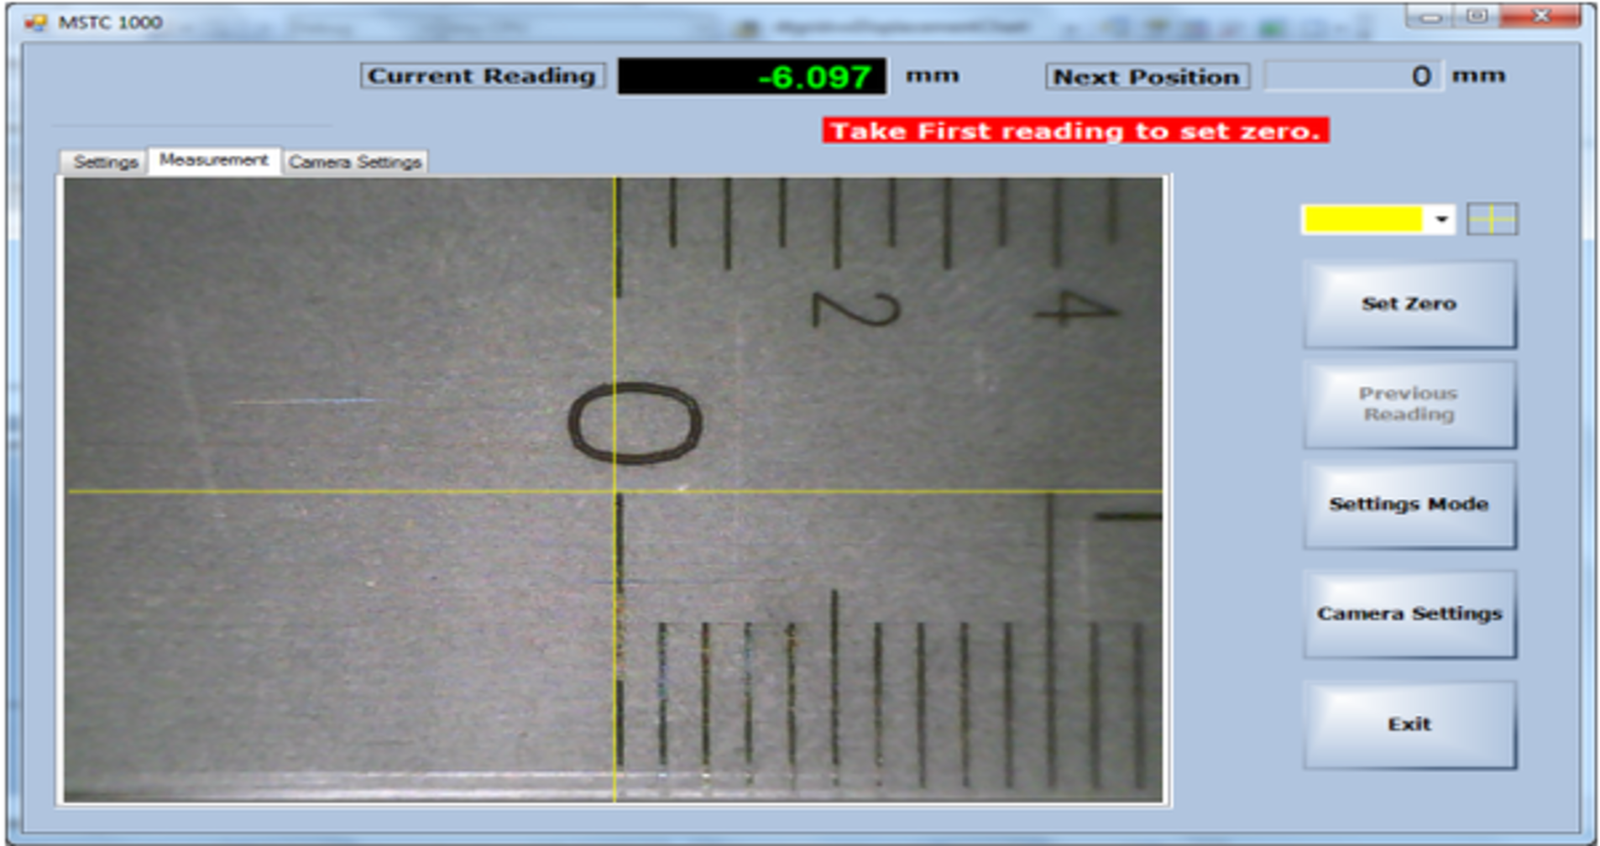The width and height of the screenshot is (1600, 846).
Task: Click the green Current Reading value display
Action: (752, 76)
